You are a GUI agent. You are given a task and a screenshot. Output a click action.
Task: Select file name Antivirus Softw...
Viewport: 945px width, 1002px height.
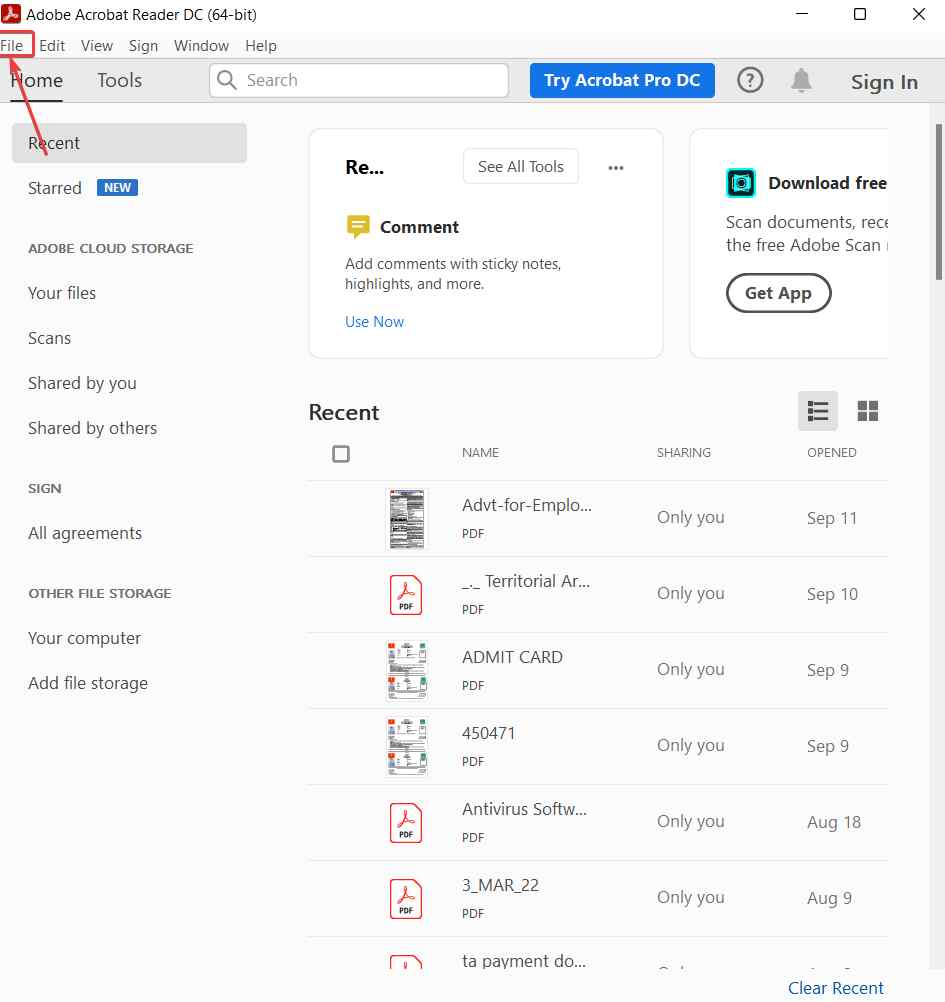[525, 809]
